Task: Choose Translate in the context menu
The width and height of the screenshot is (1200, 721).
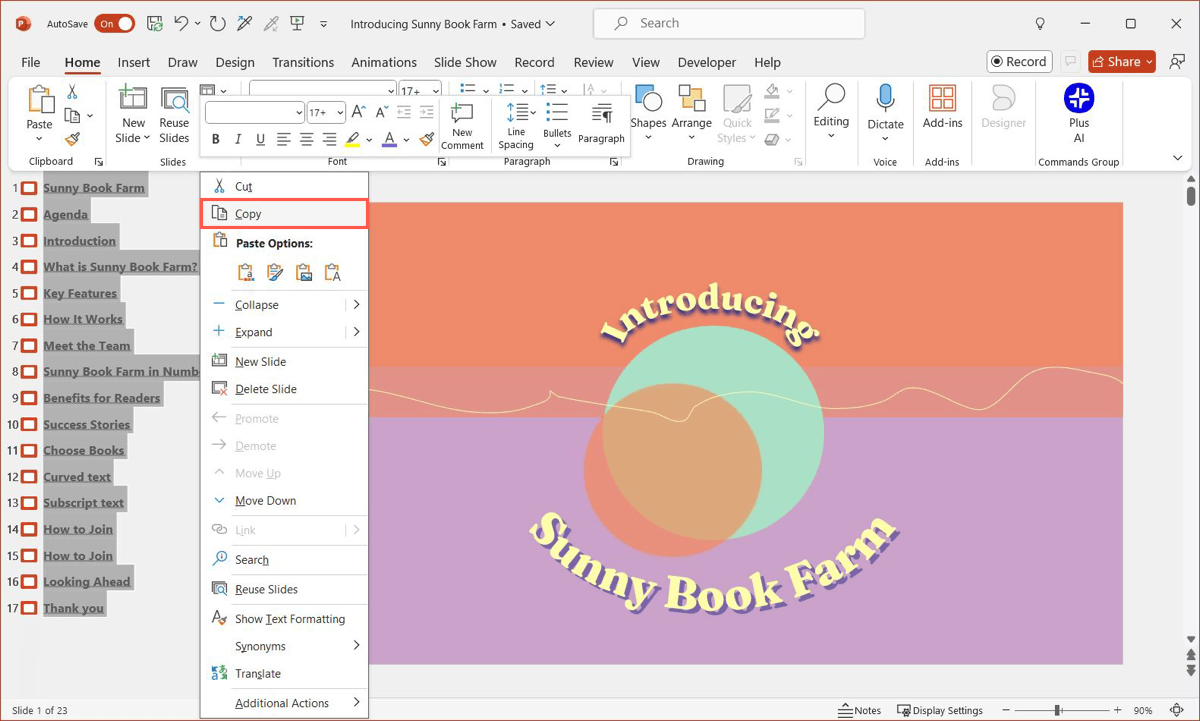Action: [x=285, y=674]
